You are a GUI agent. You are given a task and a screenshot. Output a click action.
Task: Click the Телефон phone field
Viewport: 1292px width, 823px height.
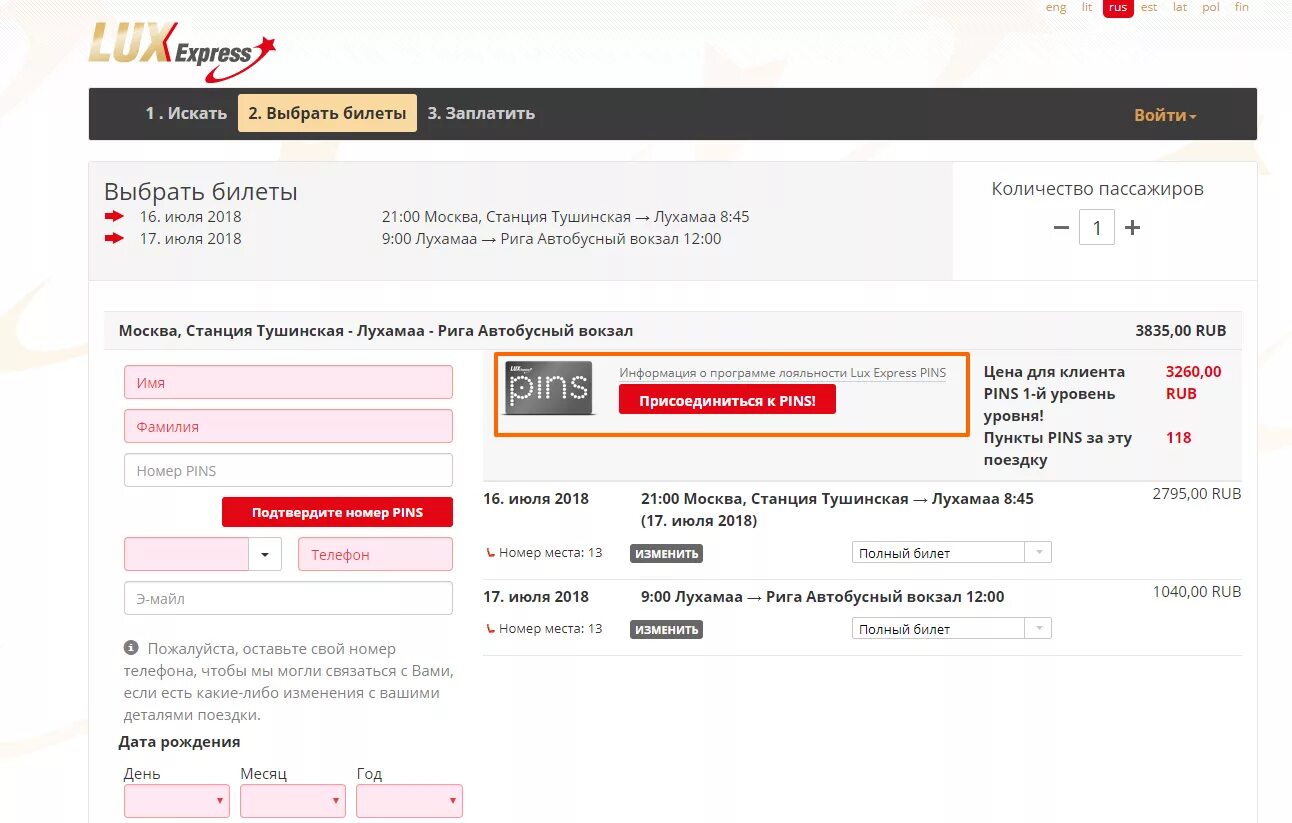coord(375,554)
